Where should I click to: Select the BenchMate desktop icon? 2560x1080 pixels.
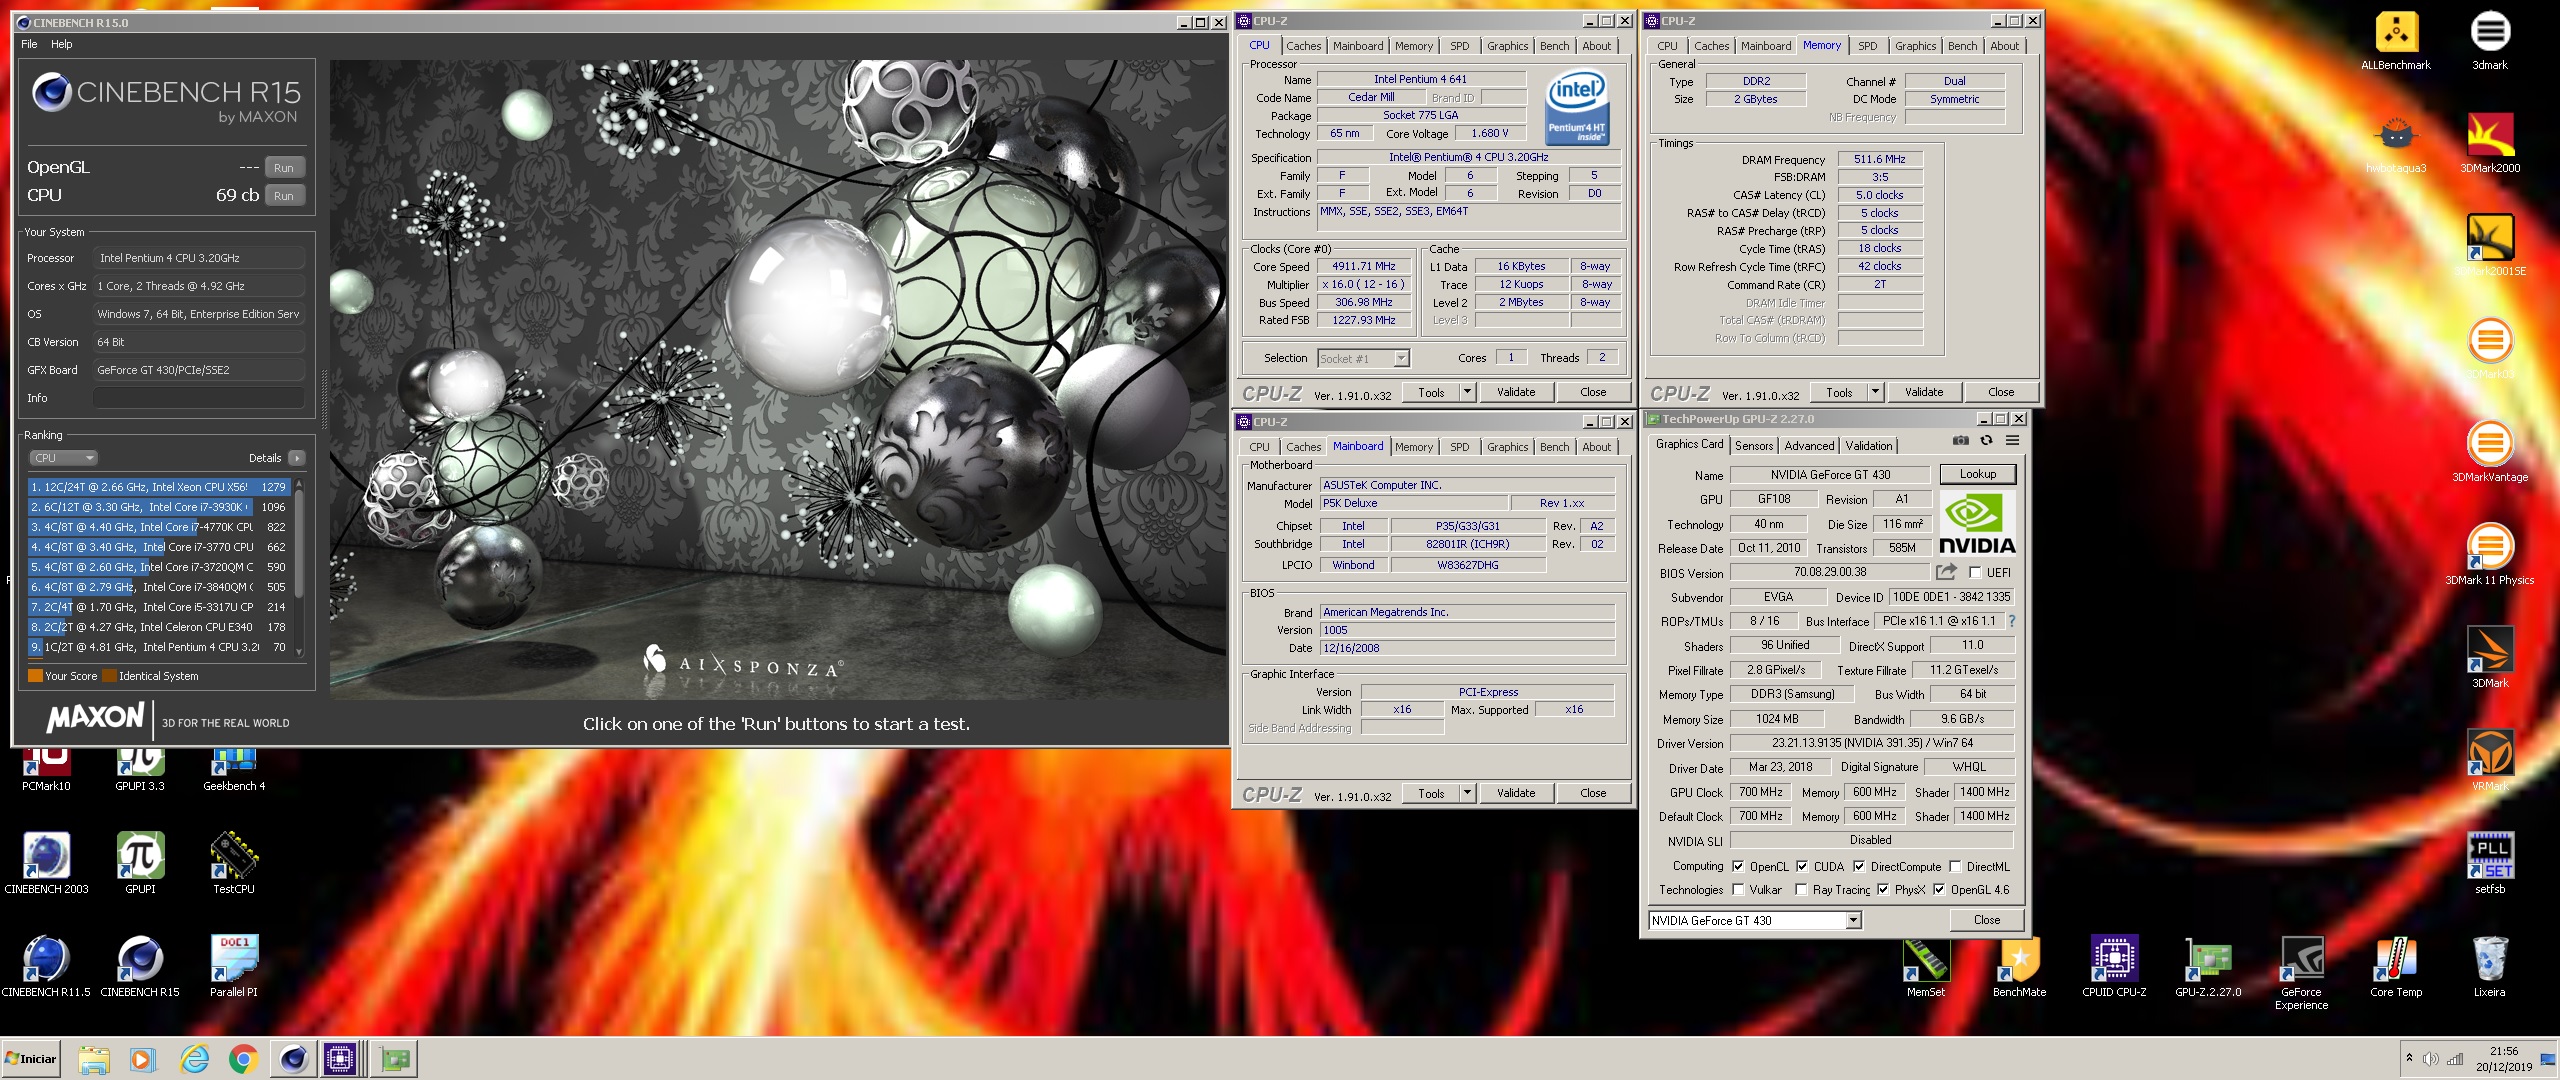pyautogui.click(x=2019, y=967)
